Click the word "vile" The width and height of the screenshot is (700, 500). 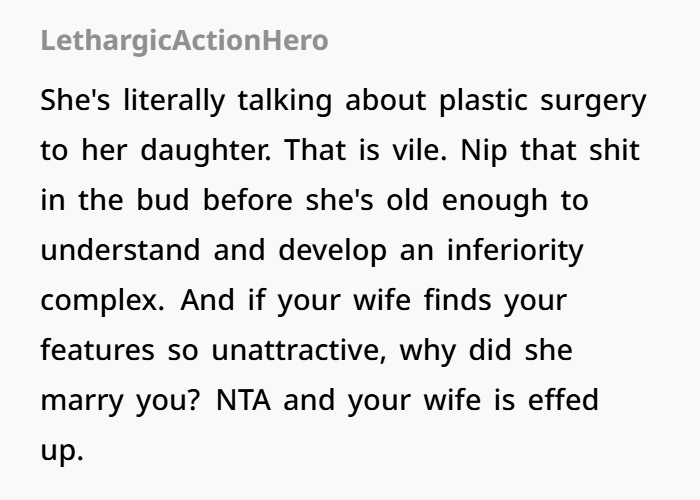(427, 152)
